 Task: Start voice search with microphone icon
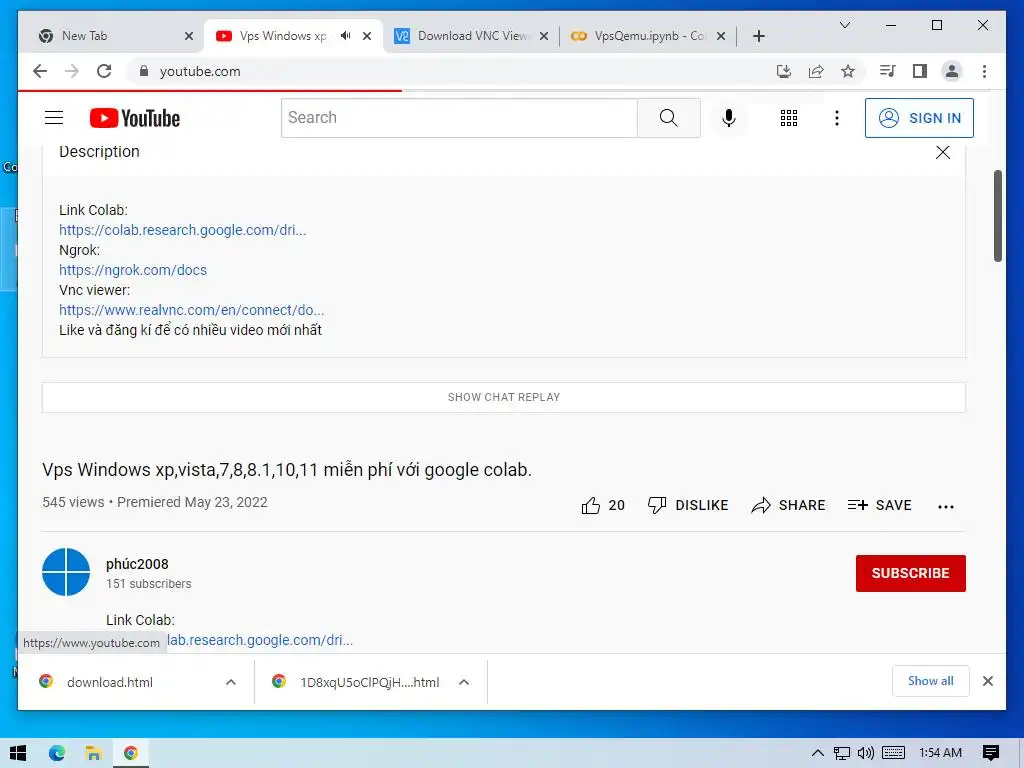click(x=729, y=118)
